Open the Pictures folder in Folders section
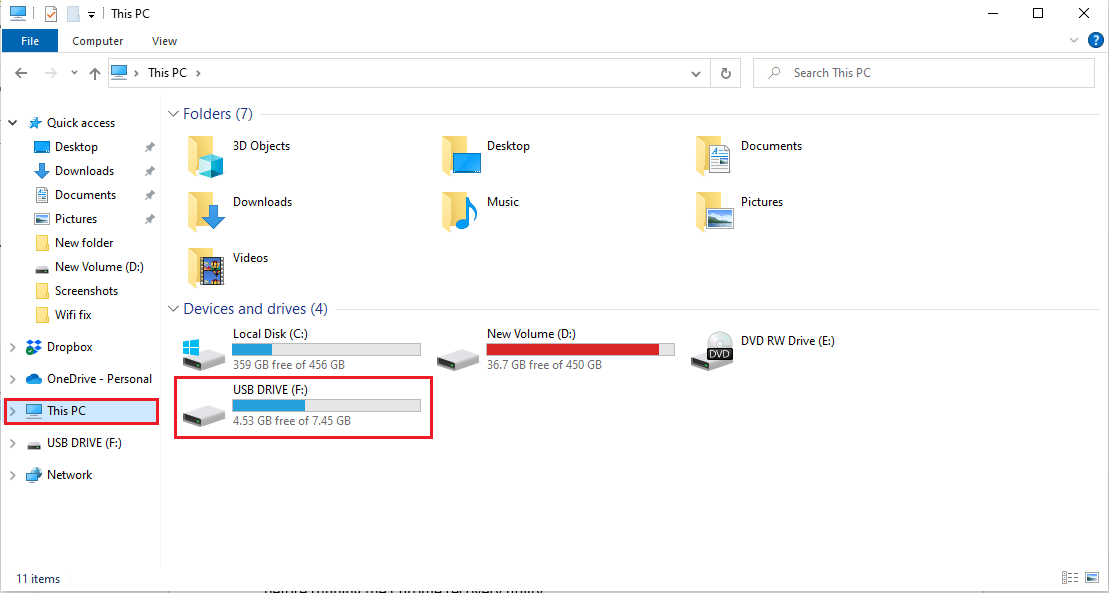The image size is (1109, 593). 715,212
